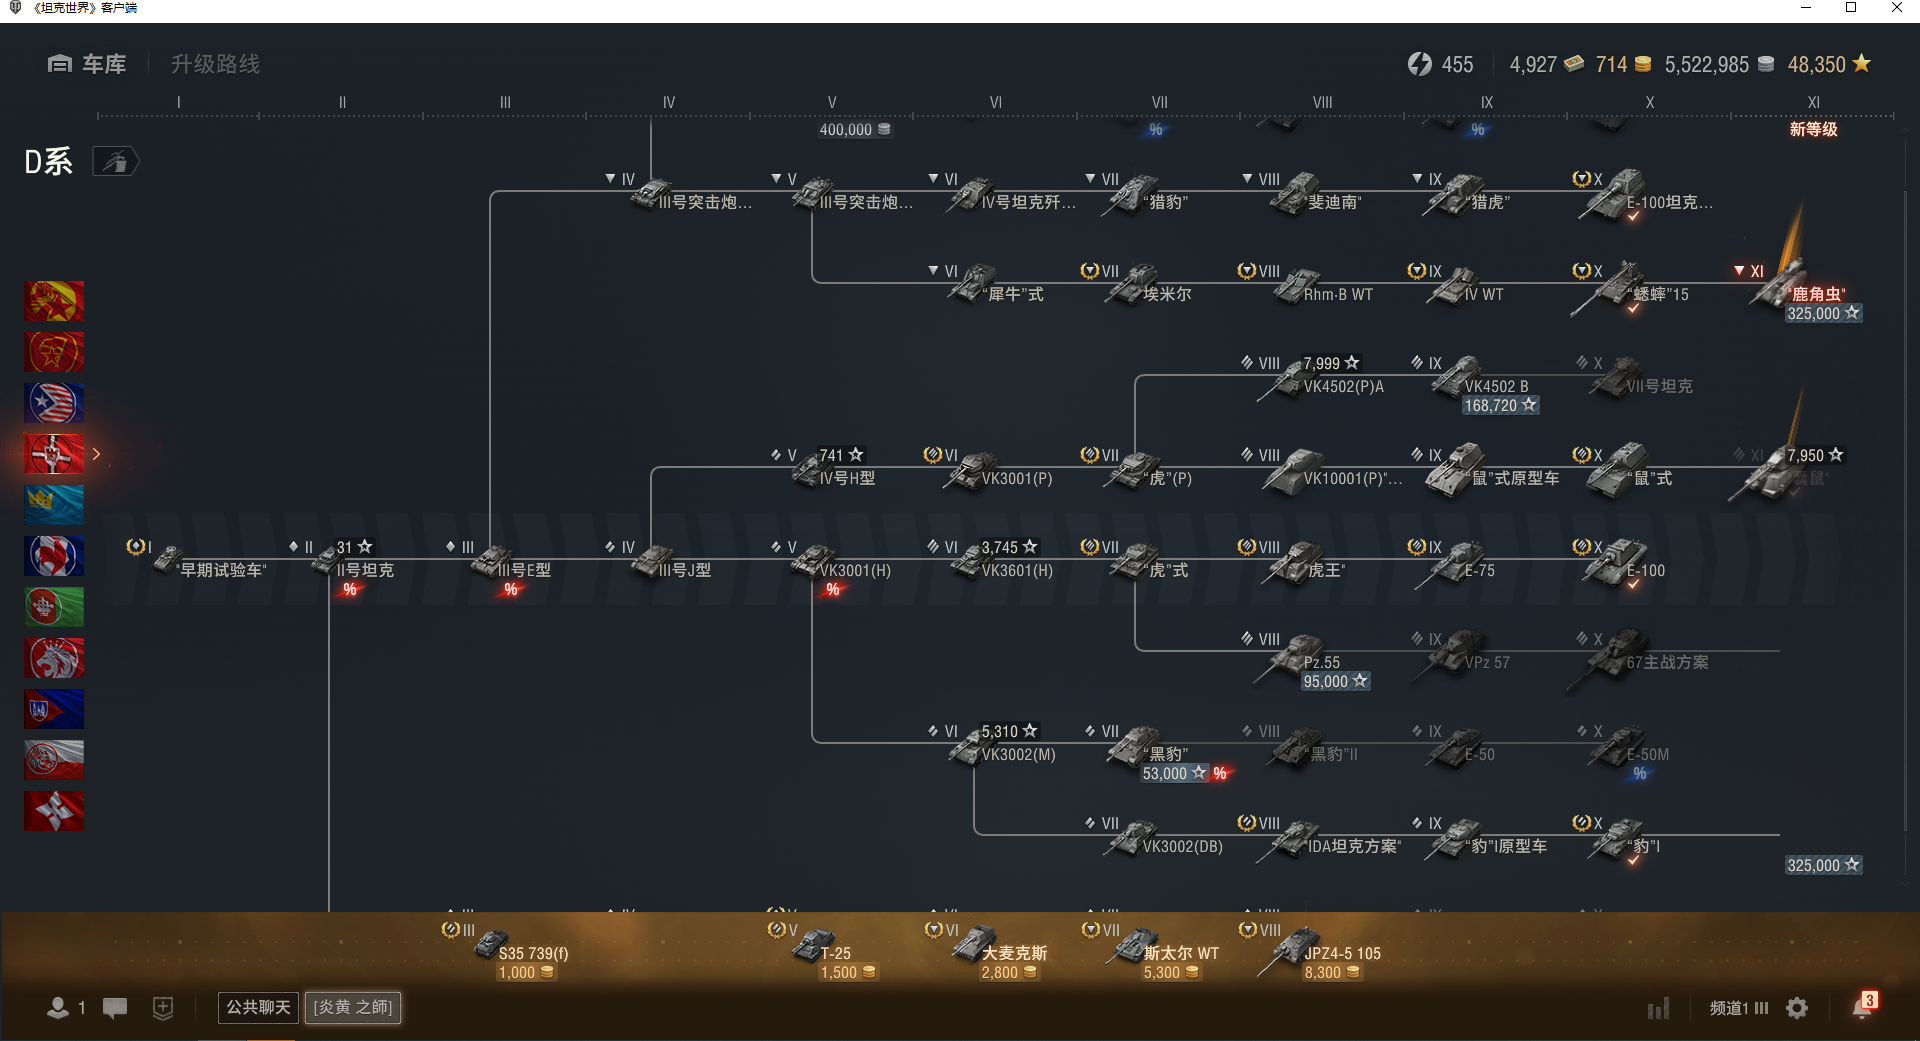The height and width of the screenshot is (1041, 1920).
Task: Select the USA nation flag
Action: 54,403
